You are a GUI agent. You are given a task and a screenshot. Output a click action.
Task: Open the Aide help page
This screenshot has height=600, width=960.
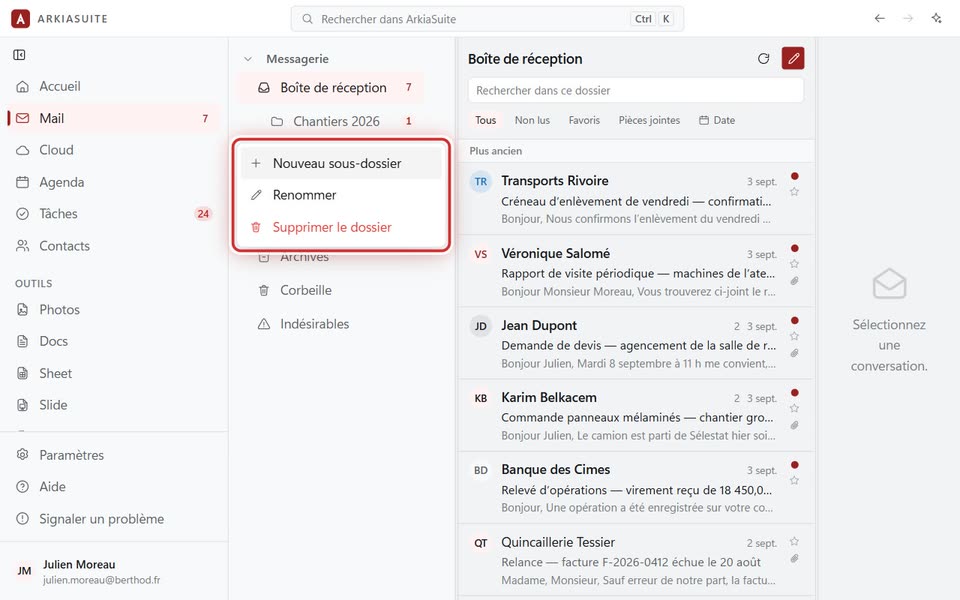pyautogui.click(x=114, y=487)
